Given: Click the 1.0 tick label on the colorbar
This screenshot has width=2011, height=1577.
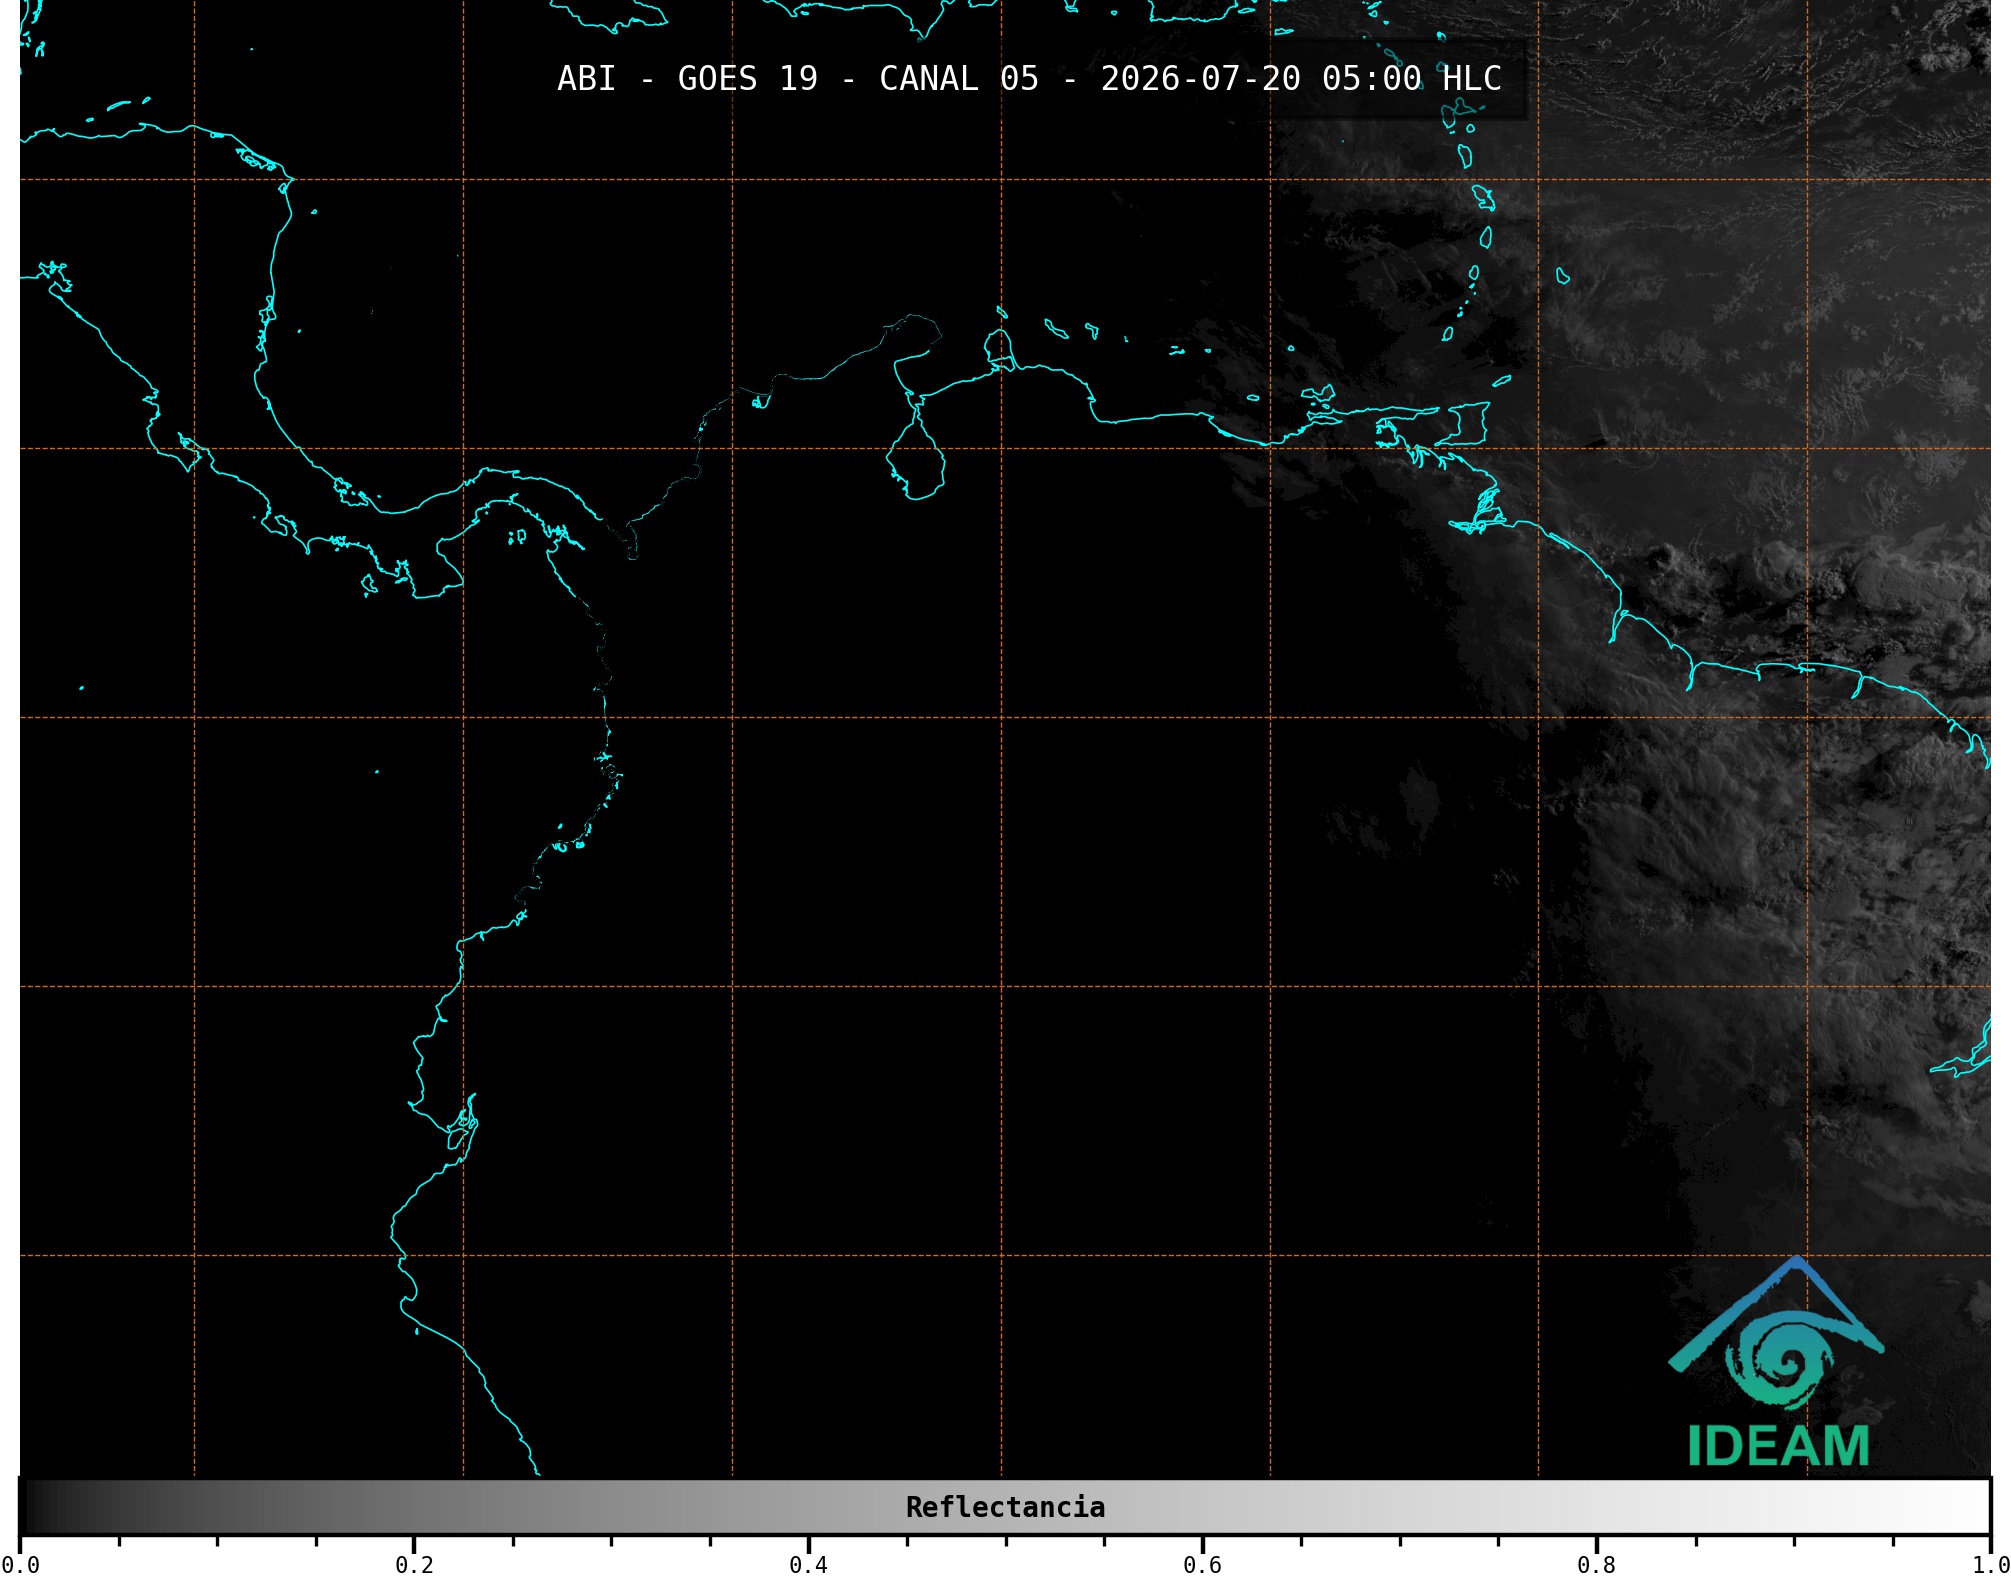Looking at the screenshot, I should [1990, 1564].
